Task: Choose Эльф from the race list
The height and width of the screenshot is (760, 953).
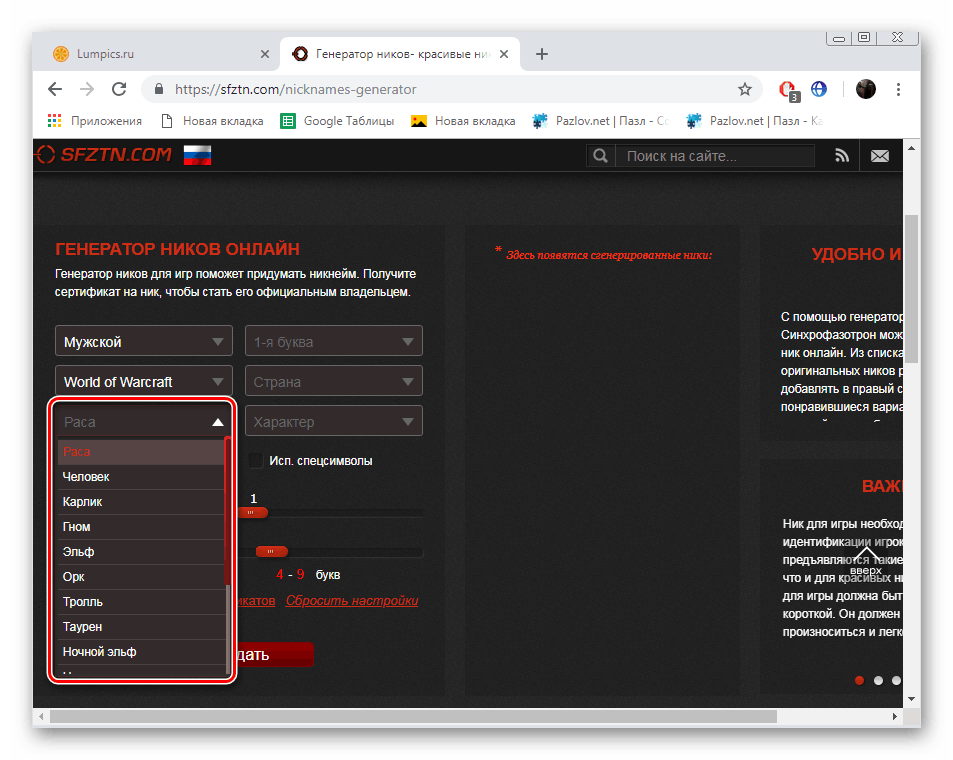Action: click(141, 552)
